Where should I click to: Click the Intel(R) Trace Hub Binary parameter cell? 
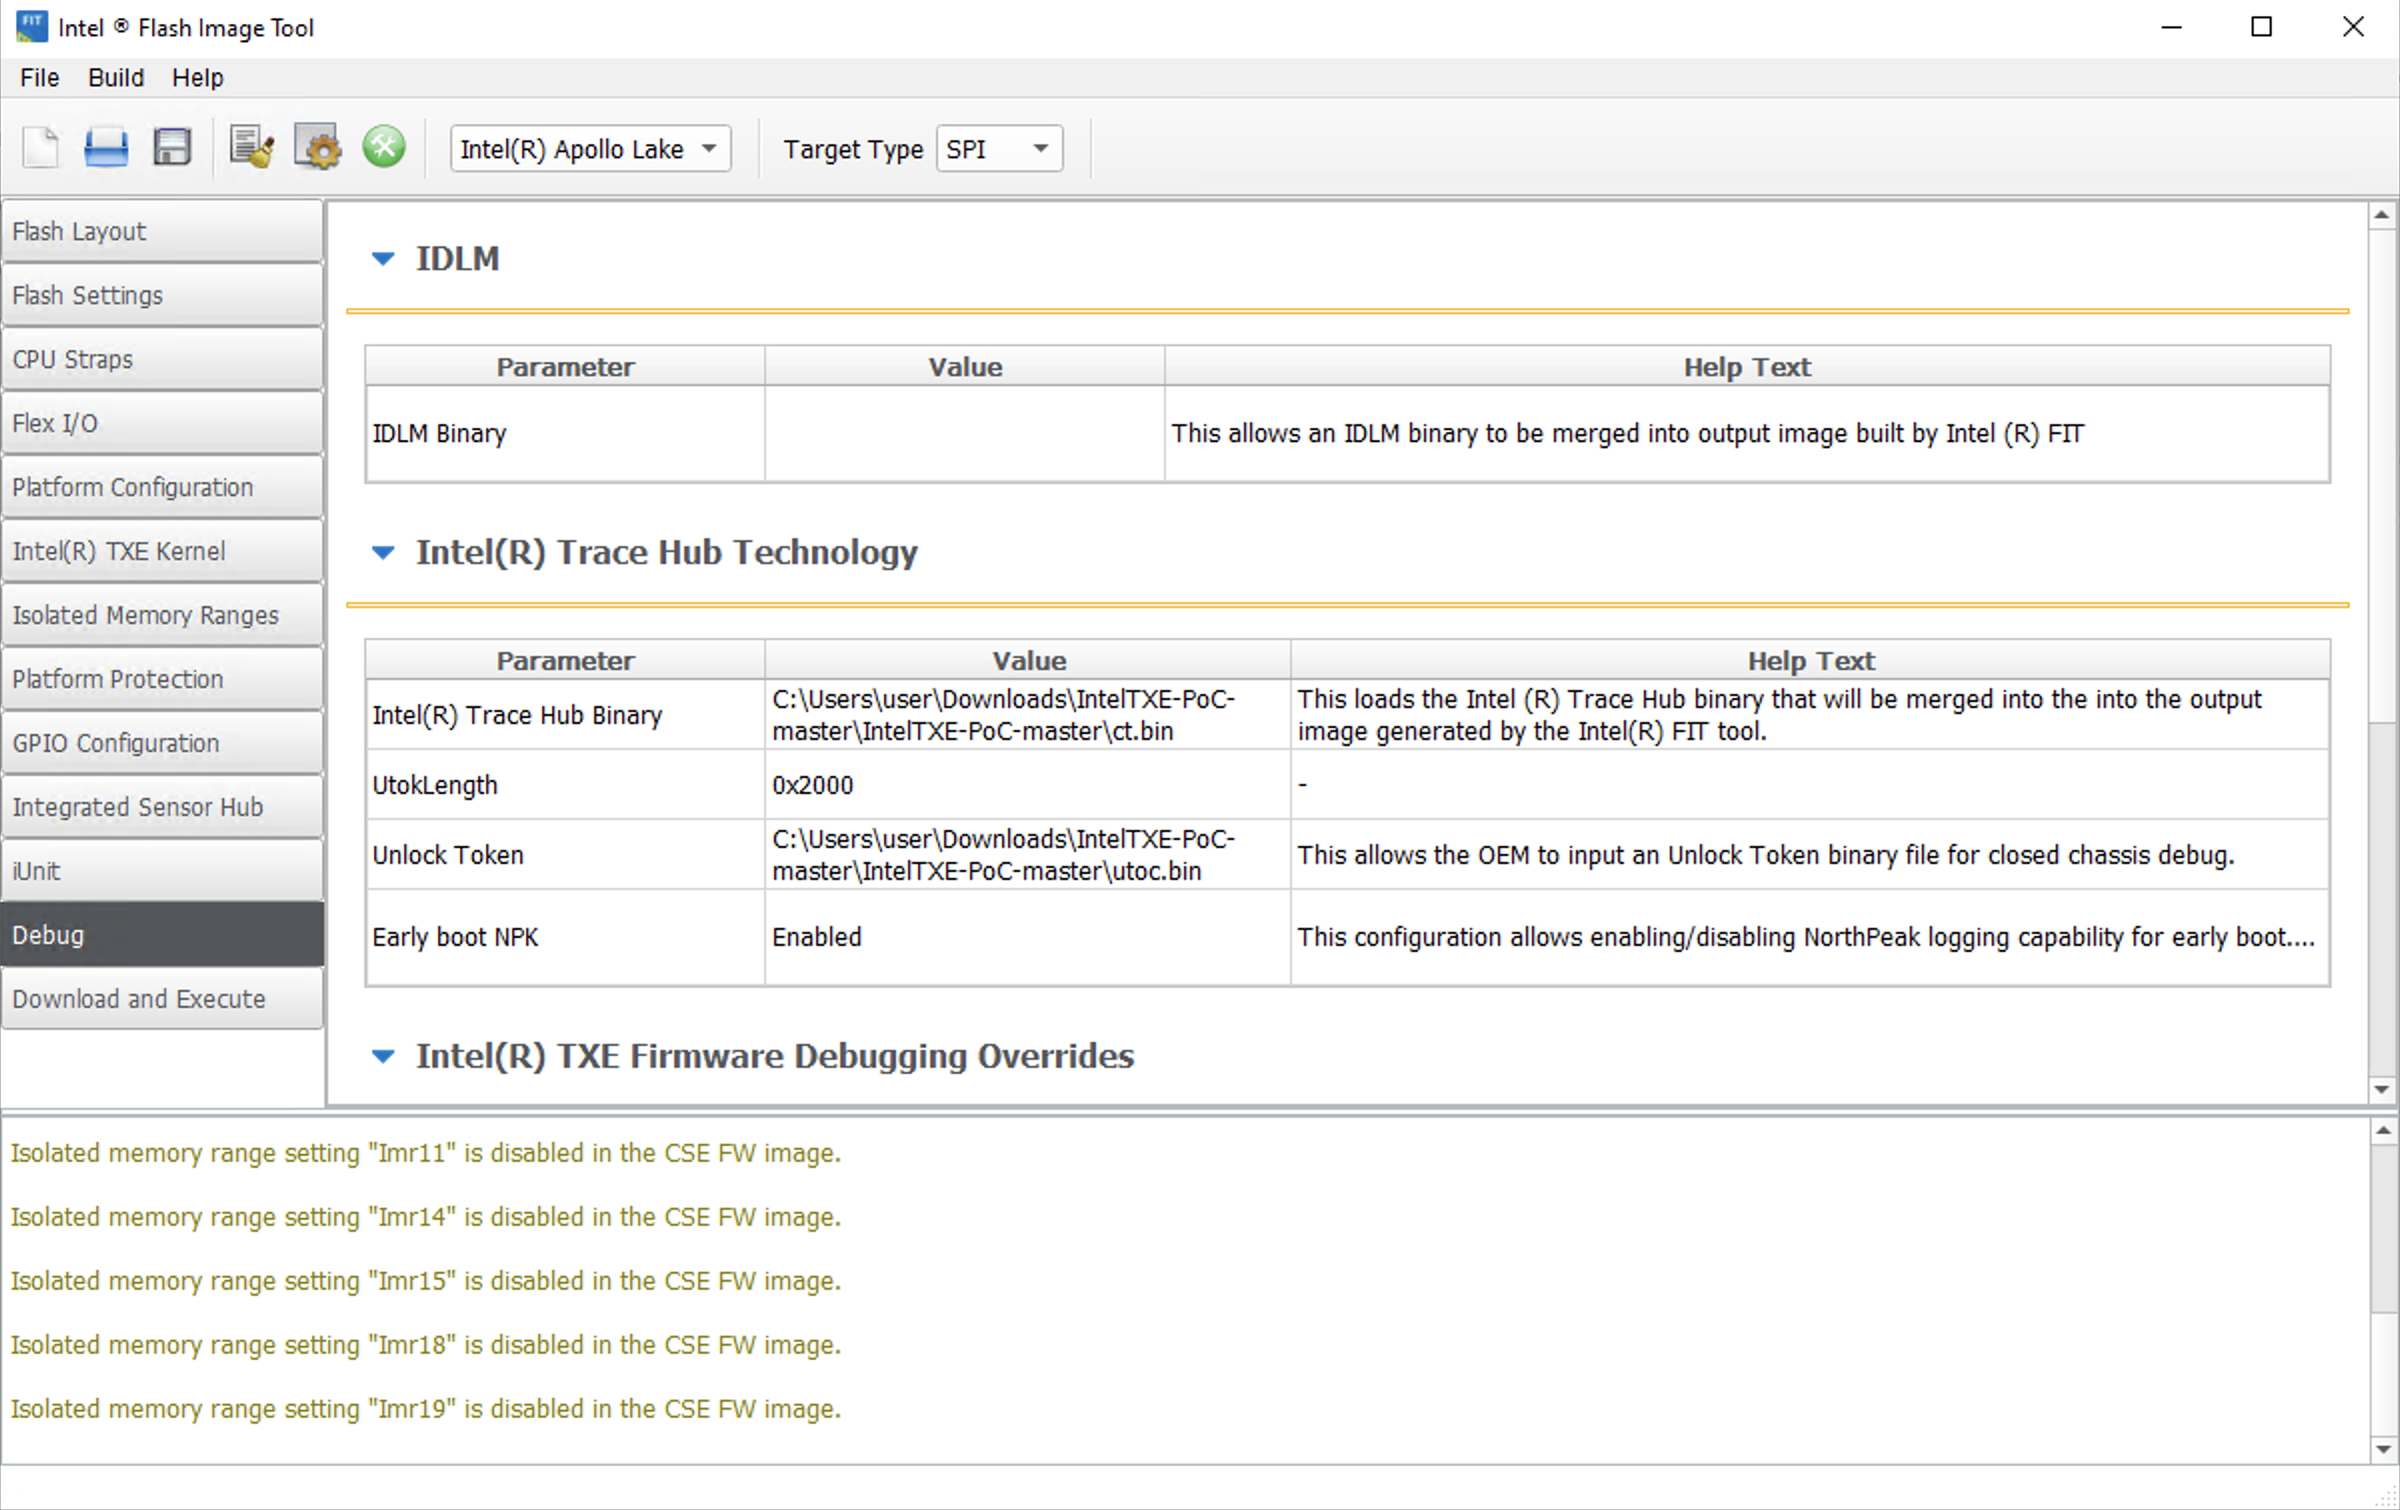[x=565, y=715]
